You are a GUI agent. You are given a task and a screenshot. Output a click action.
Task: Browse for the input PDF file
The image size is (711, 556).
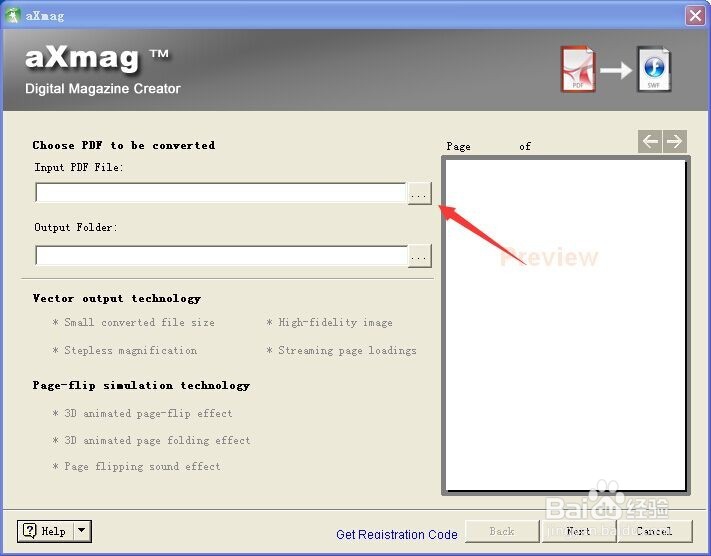[x=419, y=194]
